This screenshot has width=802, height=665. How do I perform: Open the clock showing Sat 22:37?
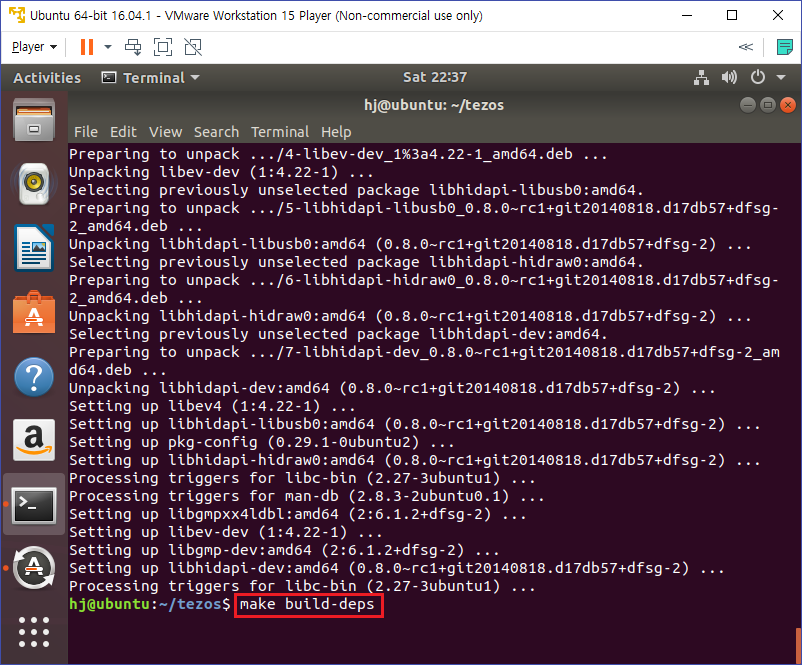[435, 77]
